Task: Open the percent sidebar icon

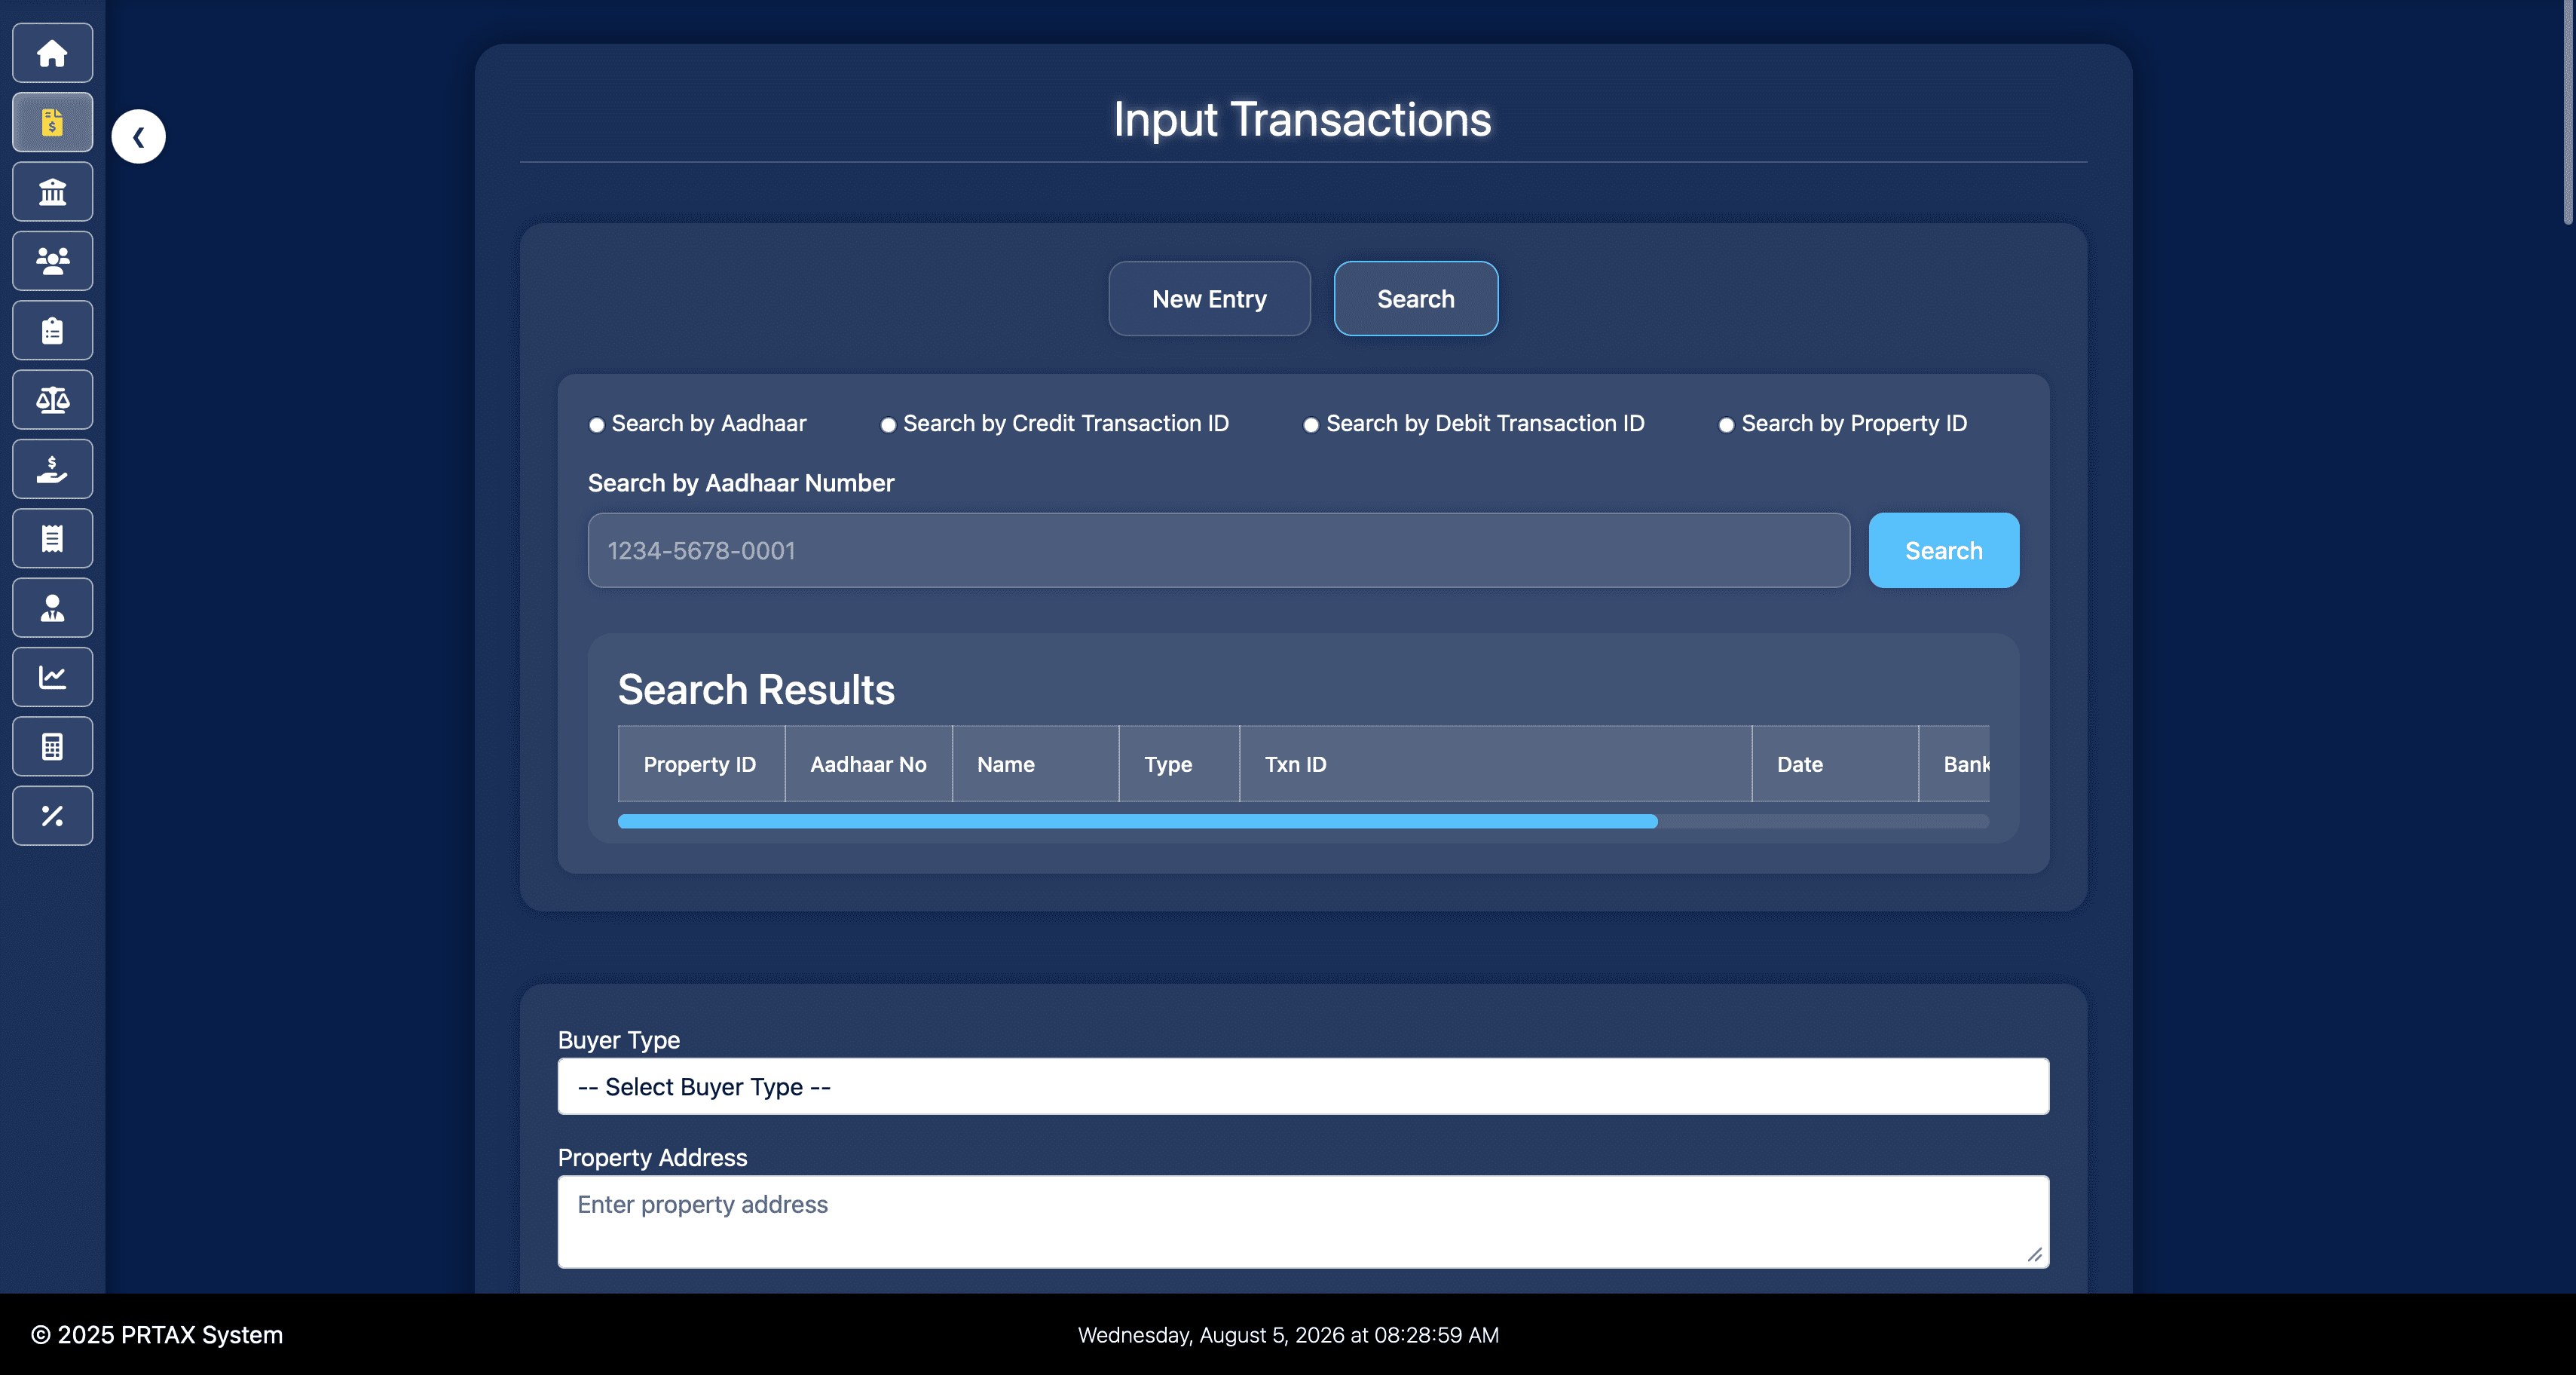Action: click(52, 816)
